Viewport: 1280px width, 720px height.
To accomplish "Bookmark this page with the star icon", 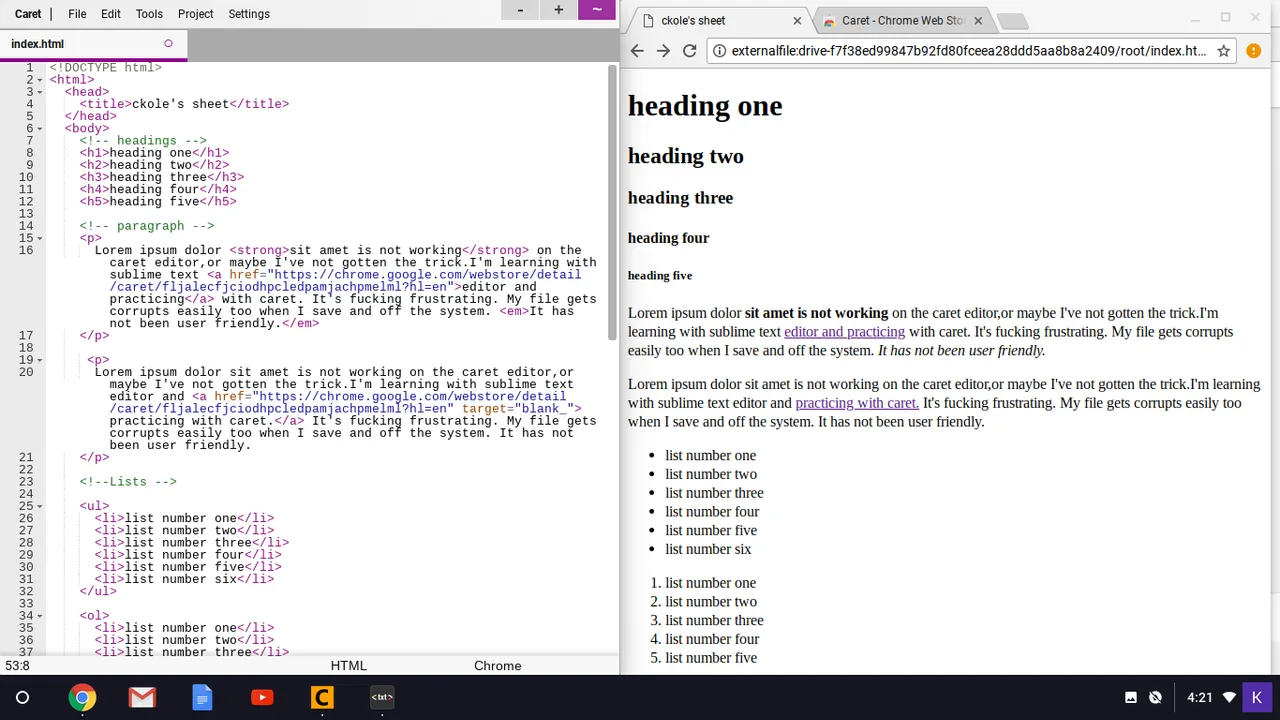I will 1223,51.
